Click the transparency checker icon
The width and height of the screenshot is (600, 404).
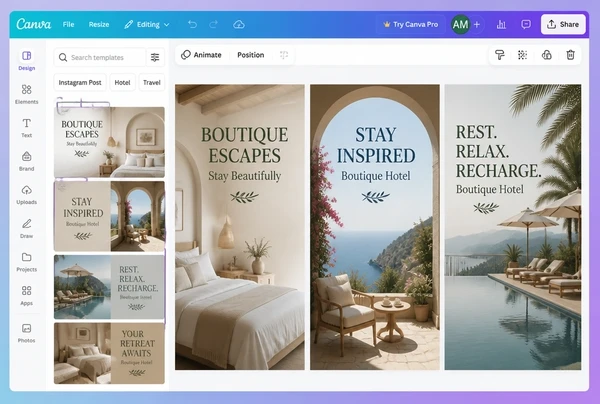coord(523,55)
